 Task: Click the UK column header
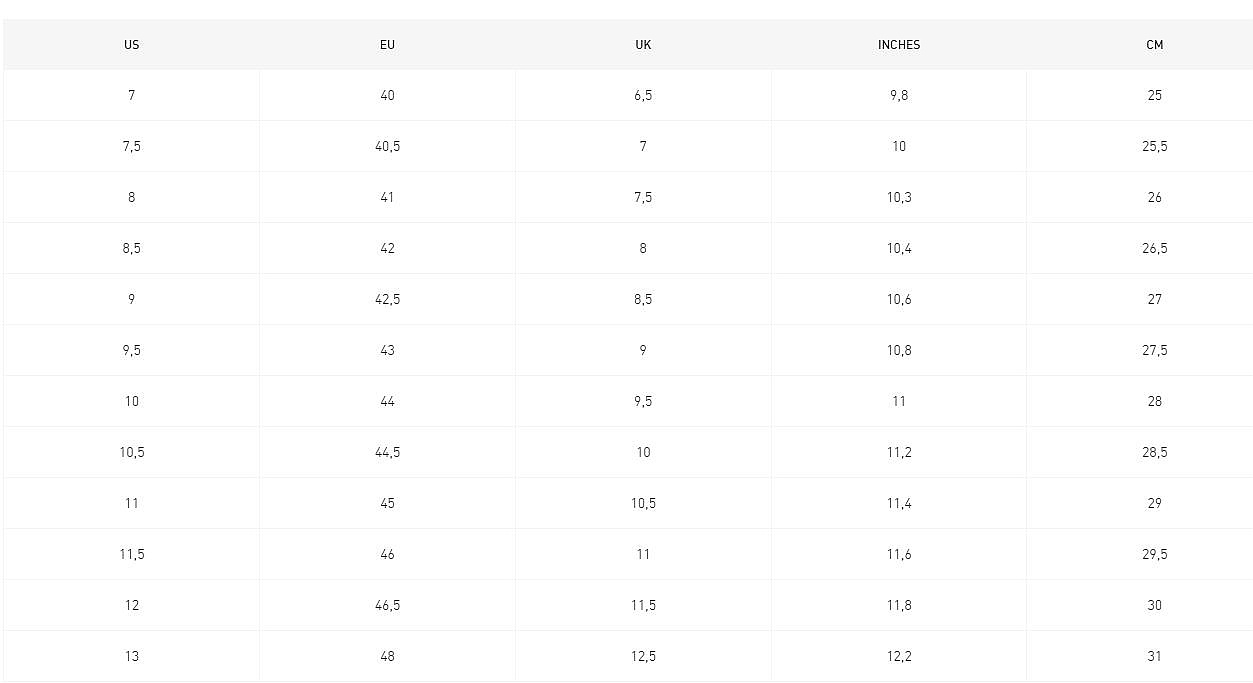pos(643,45)
